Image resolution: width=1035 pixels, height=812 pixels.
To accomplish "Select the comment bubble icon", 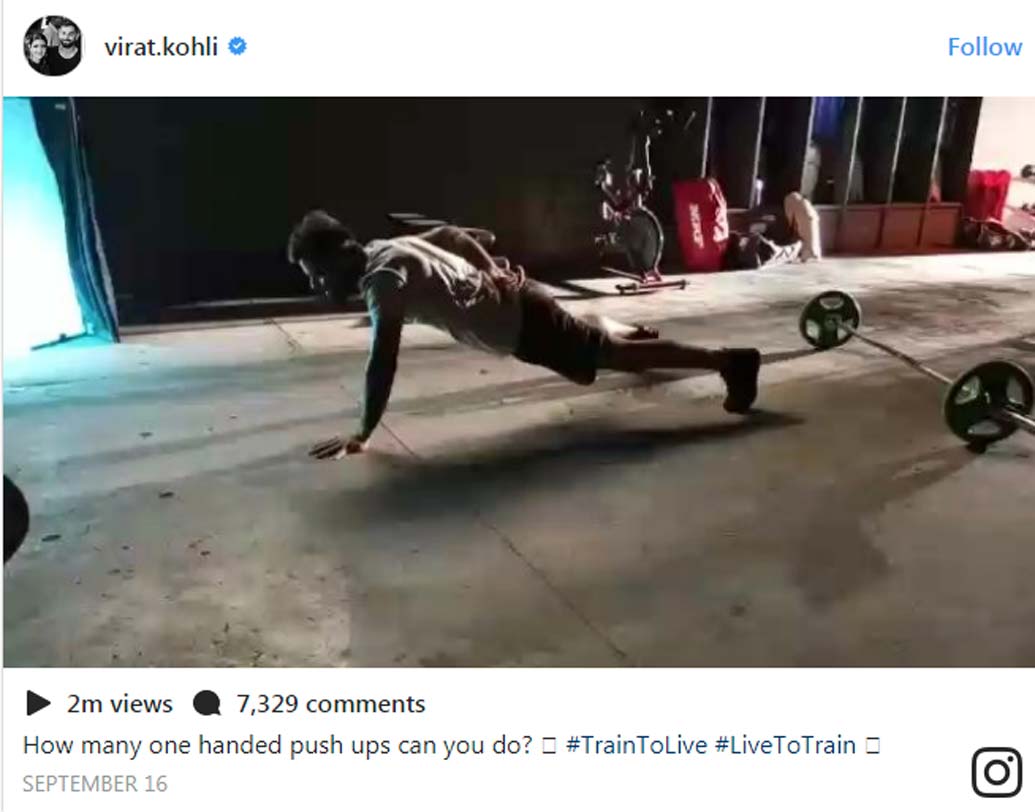I will [x=207, y=703].
